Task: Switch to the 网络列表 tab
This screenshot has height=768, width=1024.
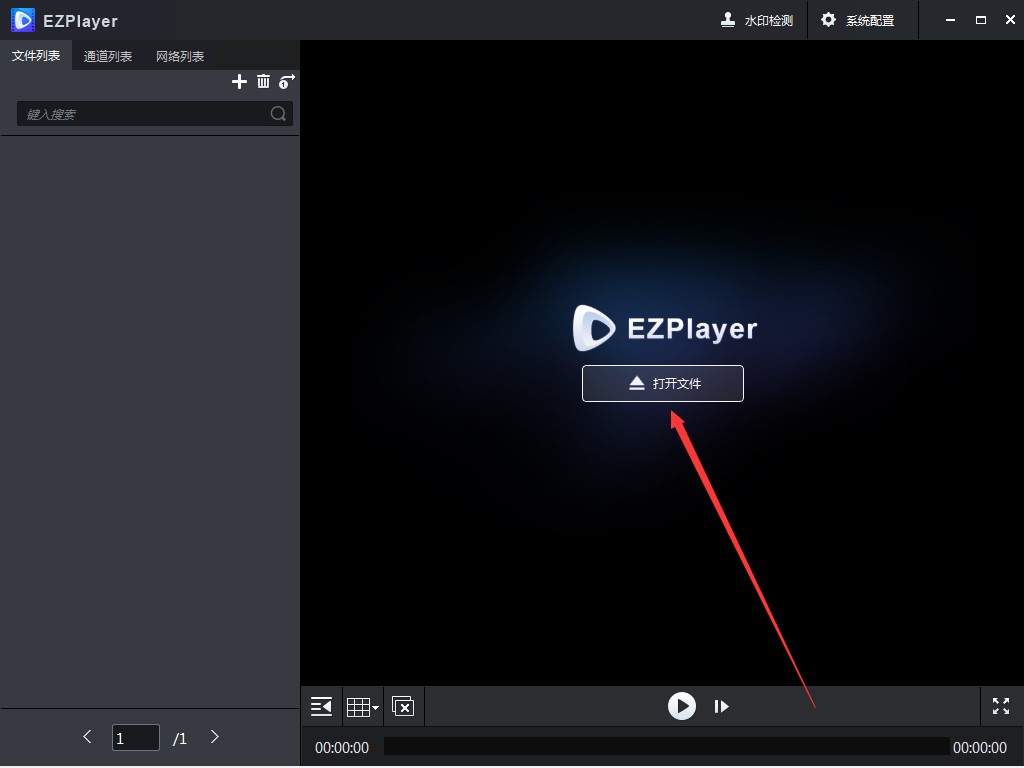Action: [180, 56]
